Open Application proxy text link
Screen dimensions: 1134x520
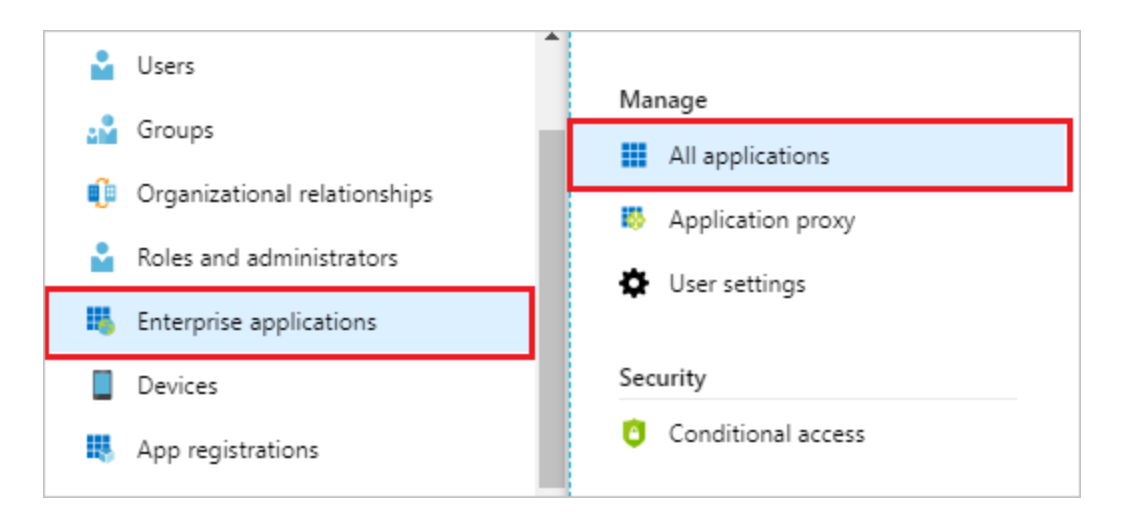(762, 220)
